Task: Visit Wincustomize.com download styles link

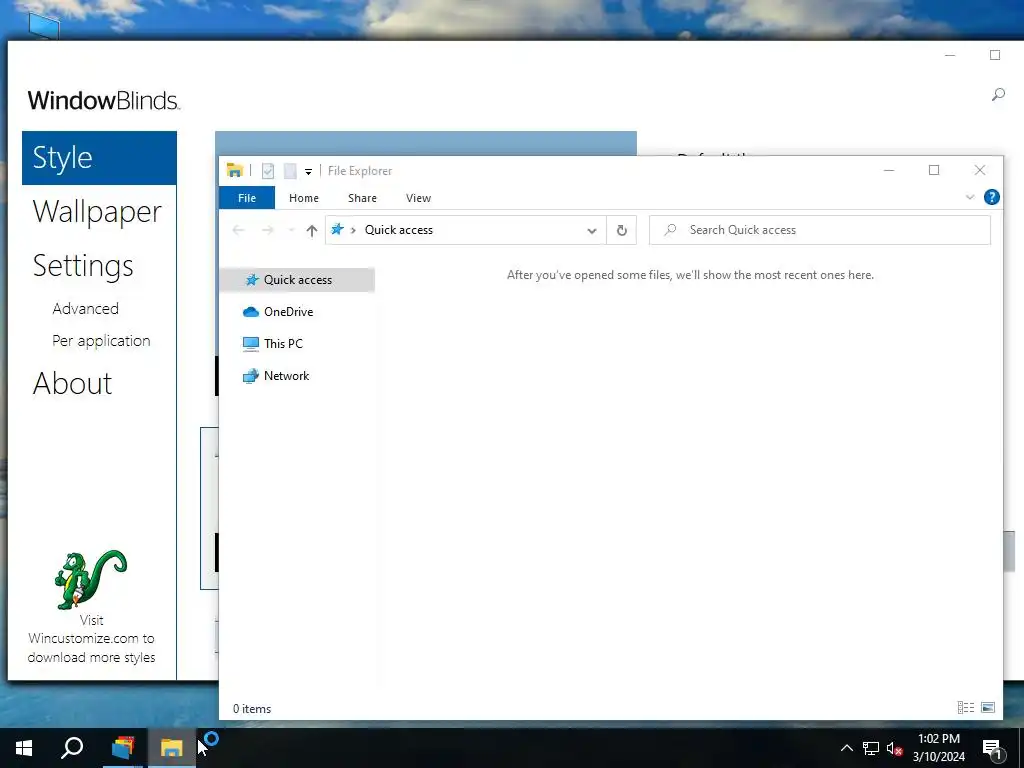Action: (91, 639)
